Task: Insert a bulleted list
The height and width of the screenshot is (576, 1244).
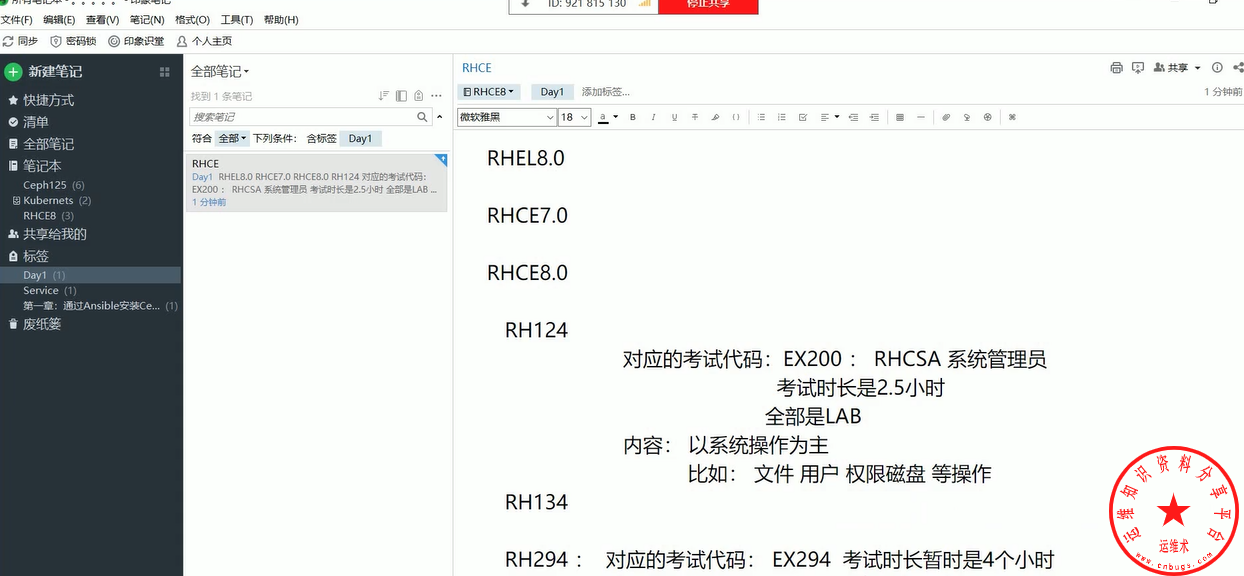Action: pos(761,117)
